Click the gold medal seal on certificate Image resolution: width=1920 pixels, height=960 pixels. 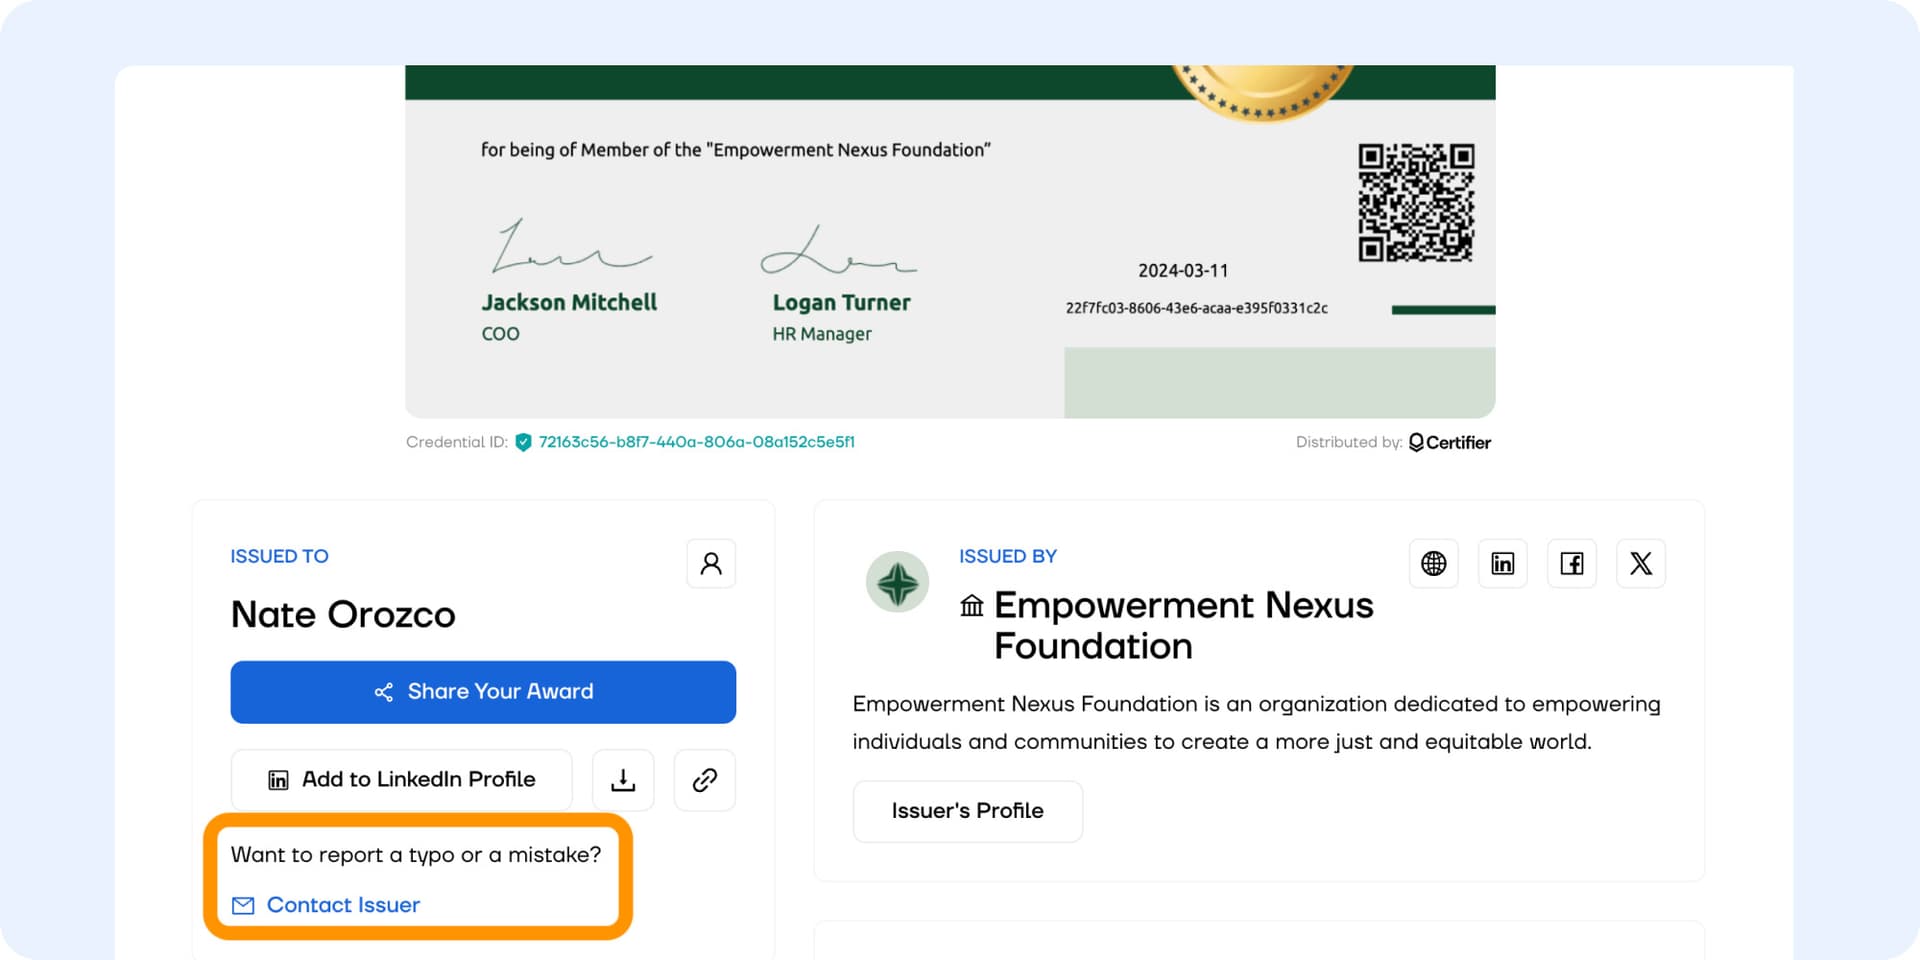1262,90
